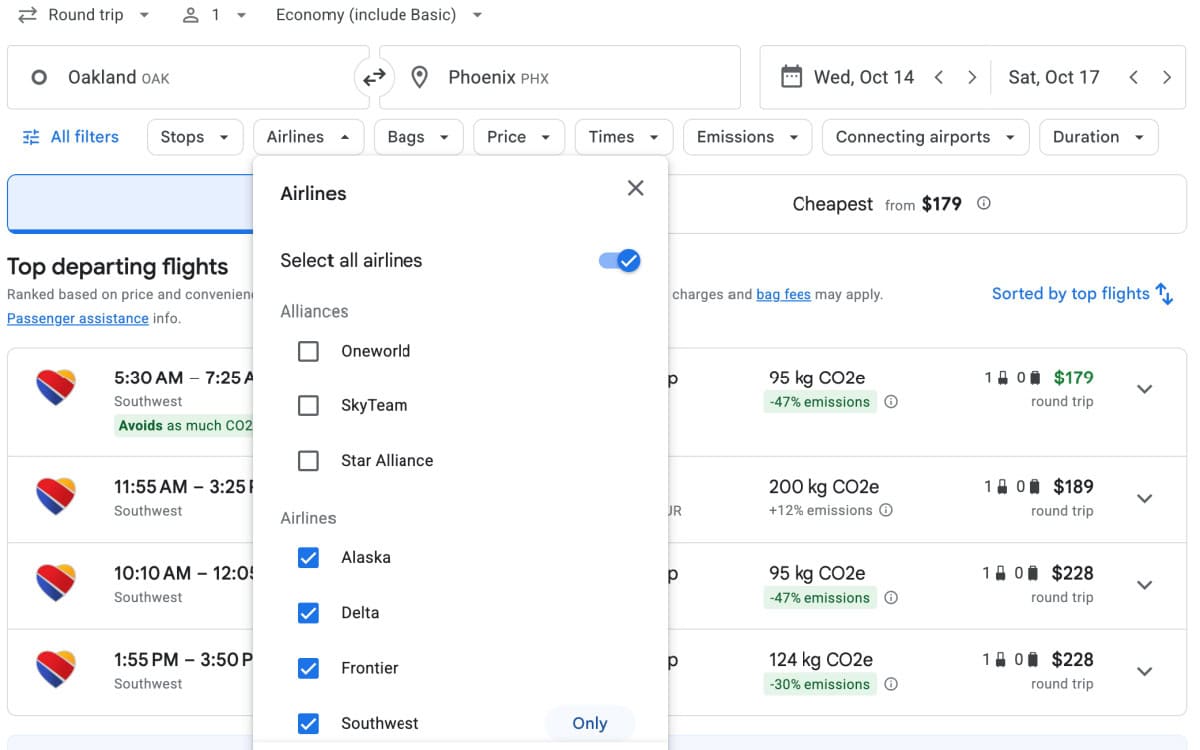Viewport: 1200px width, 750px height.
Task: Click the 200 kg CO2e value
Action: [x=824, y=487]
